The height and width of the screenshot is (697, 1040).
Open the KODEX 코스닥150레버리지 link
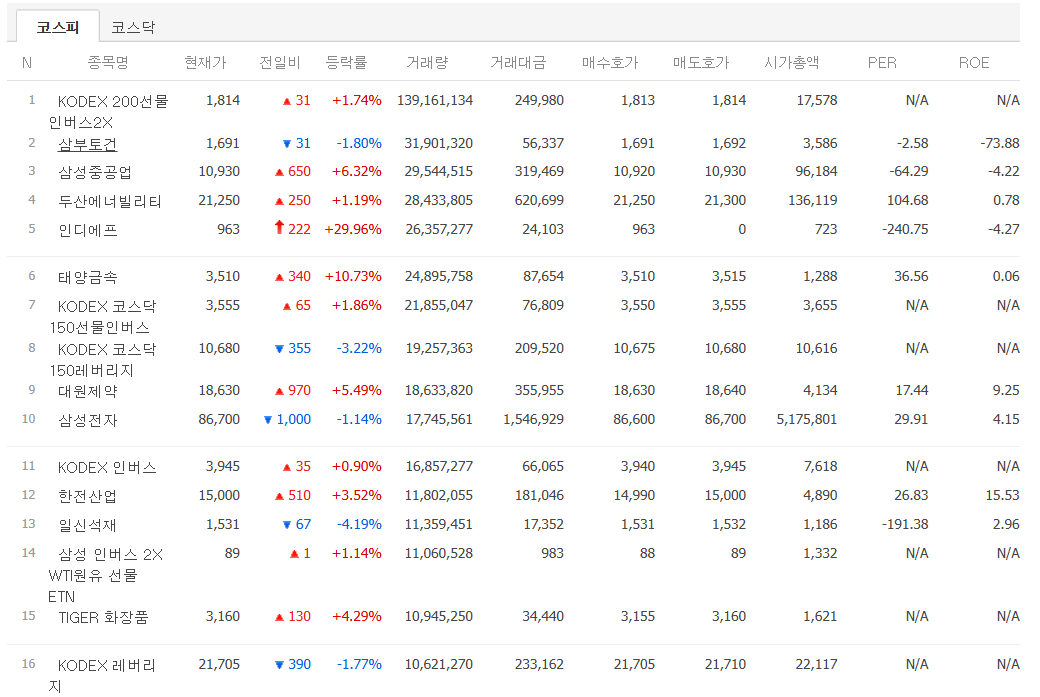[103, 359]
